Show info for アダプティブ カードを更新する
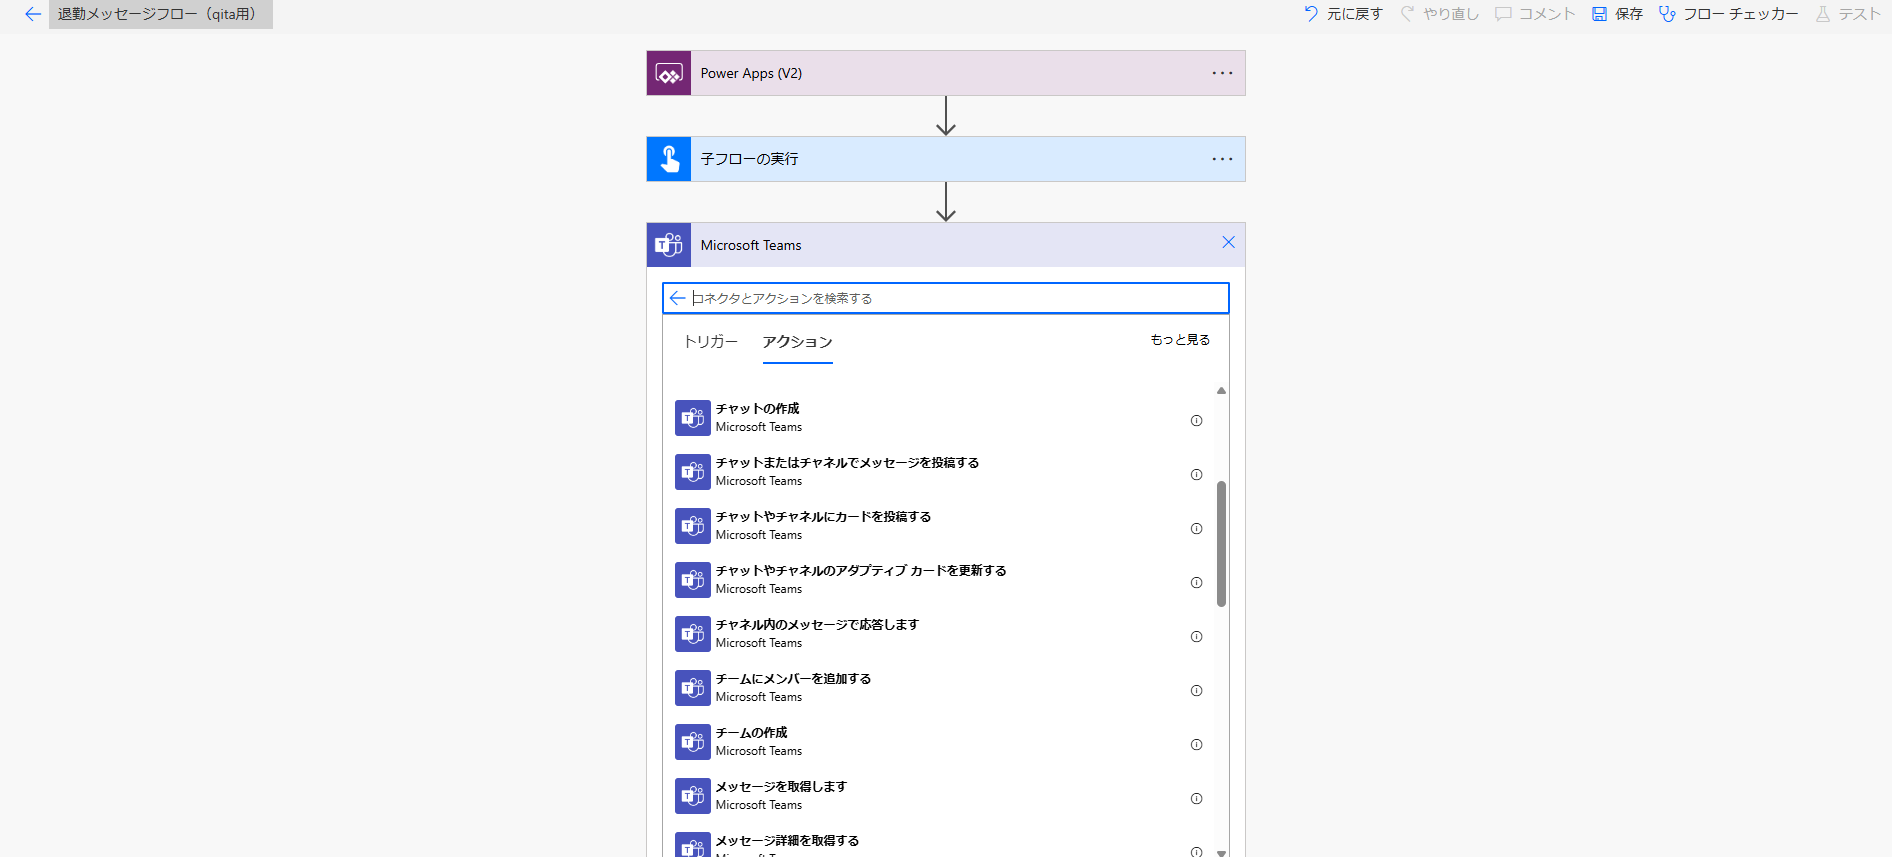Screen dimensions: 1892x857 [x=1196, y=583]
